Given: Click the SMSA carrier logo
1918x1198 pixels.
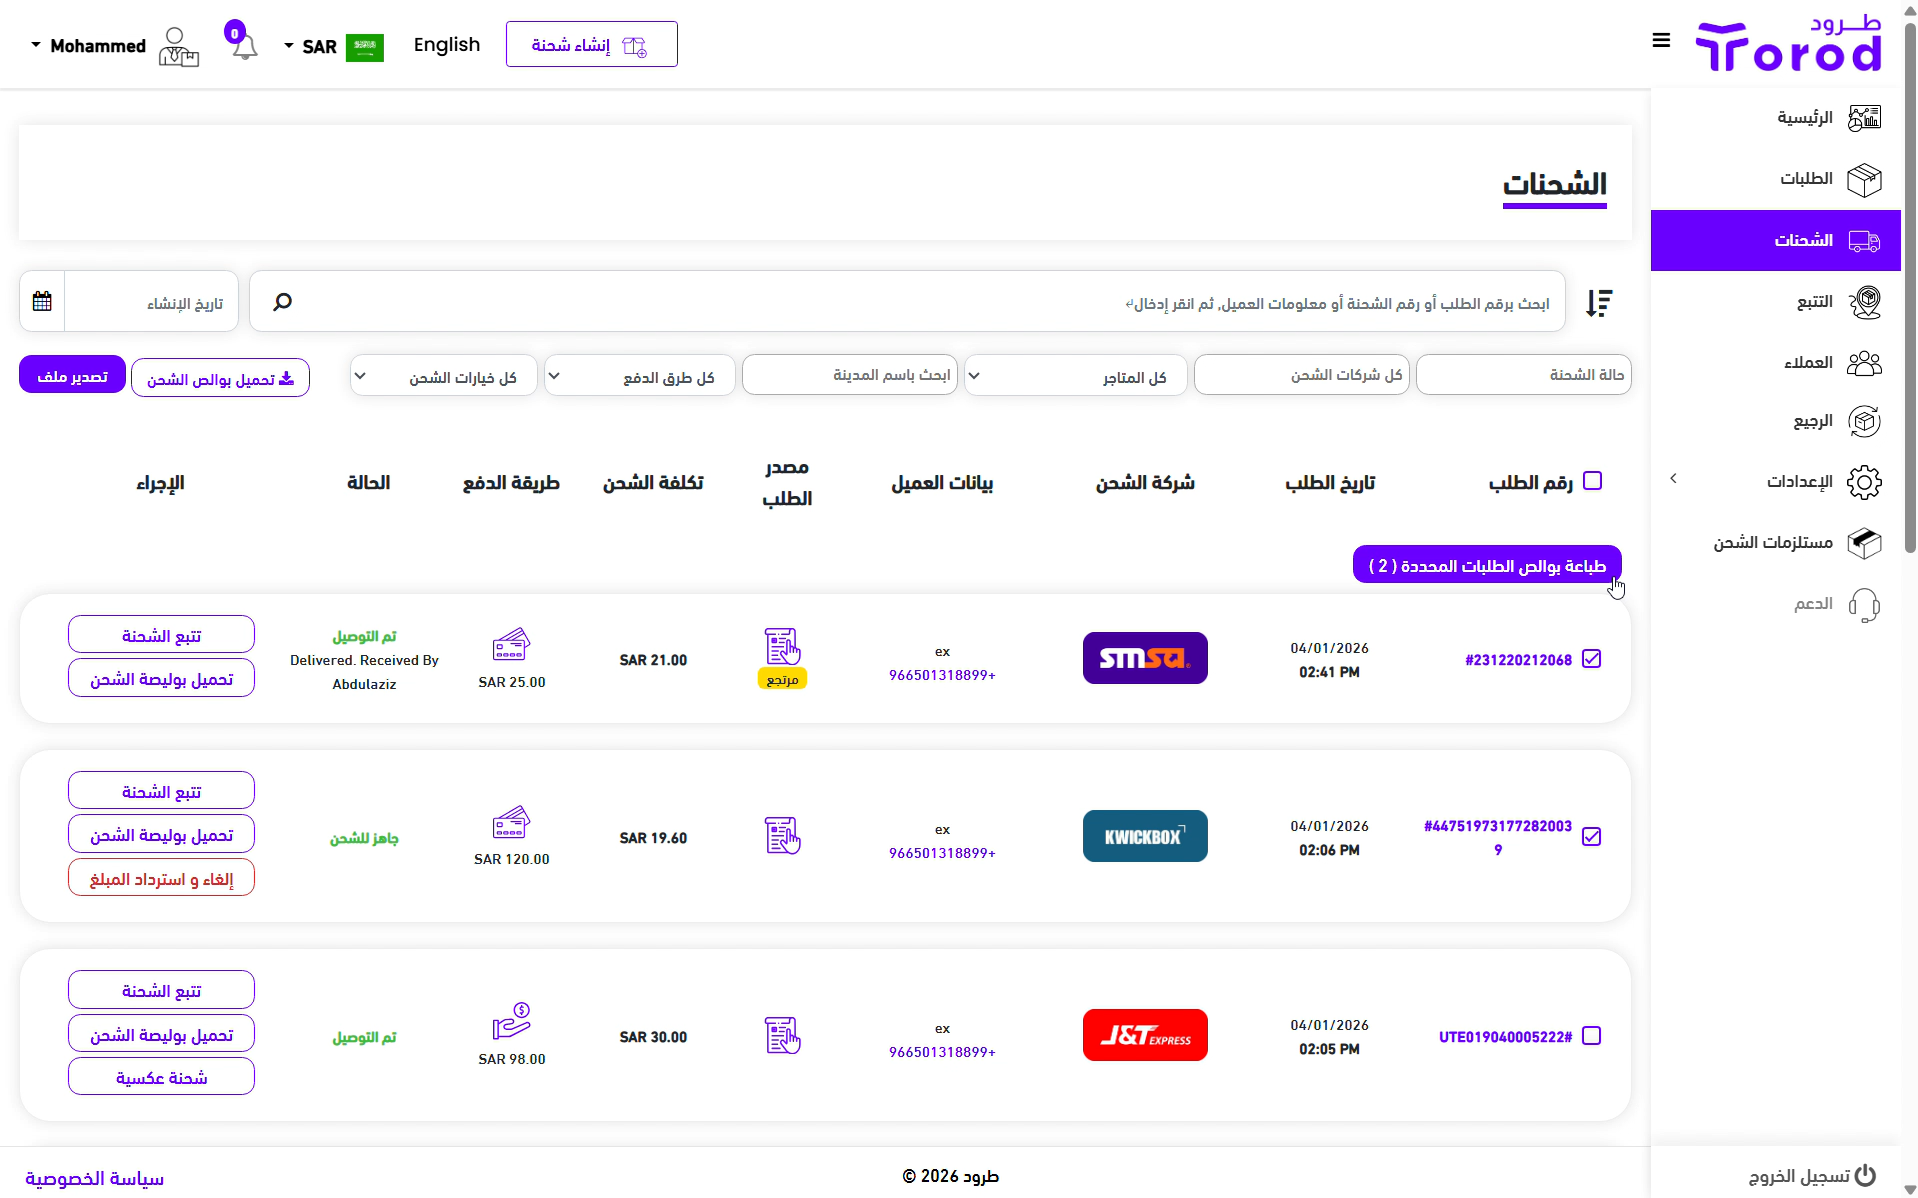Looking at the screenshot, I should pyautogui.click(x=1145, y=658).
